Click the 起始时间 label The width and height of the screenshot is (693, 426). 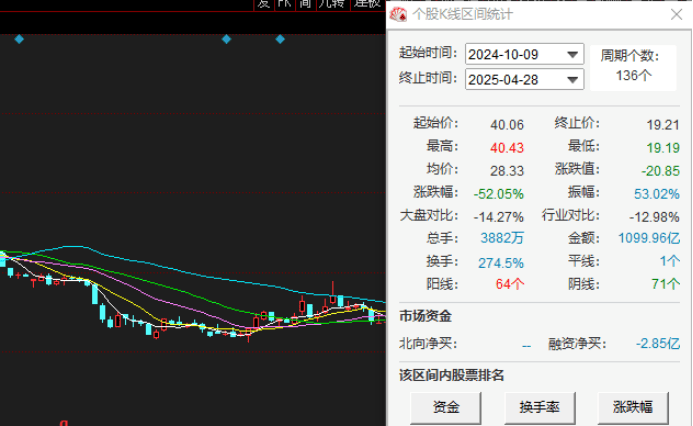(428, 53)
